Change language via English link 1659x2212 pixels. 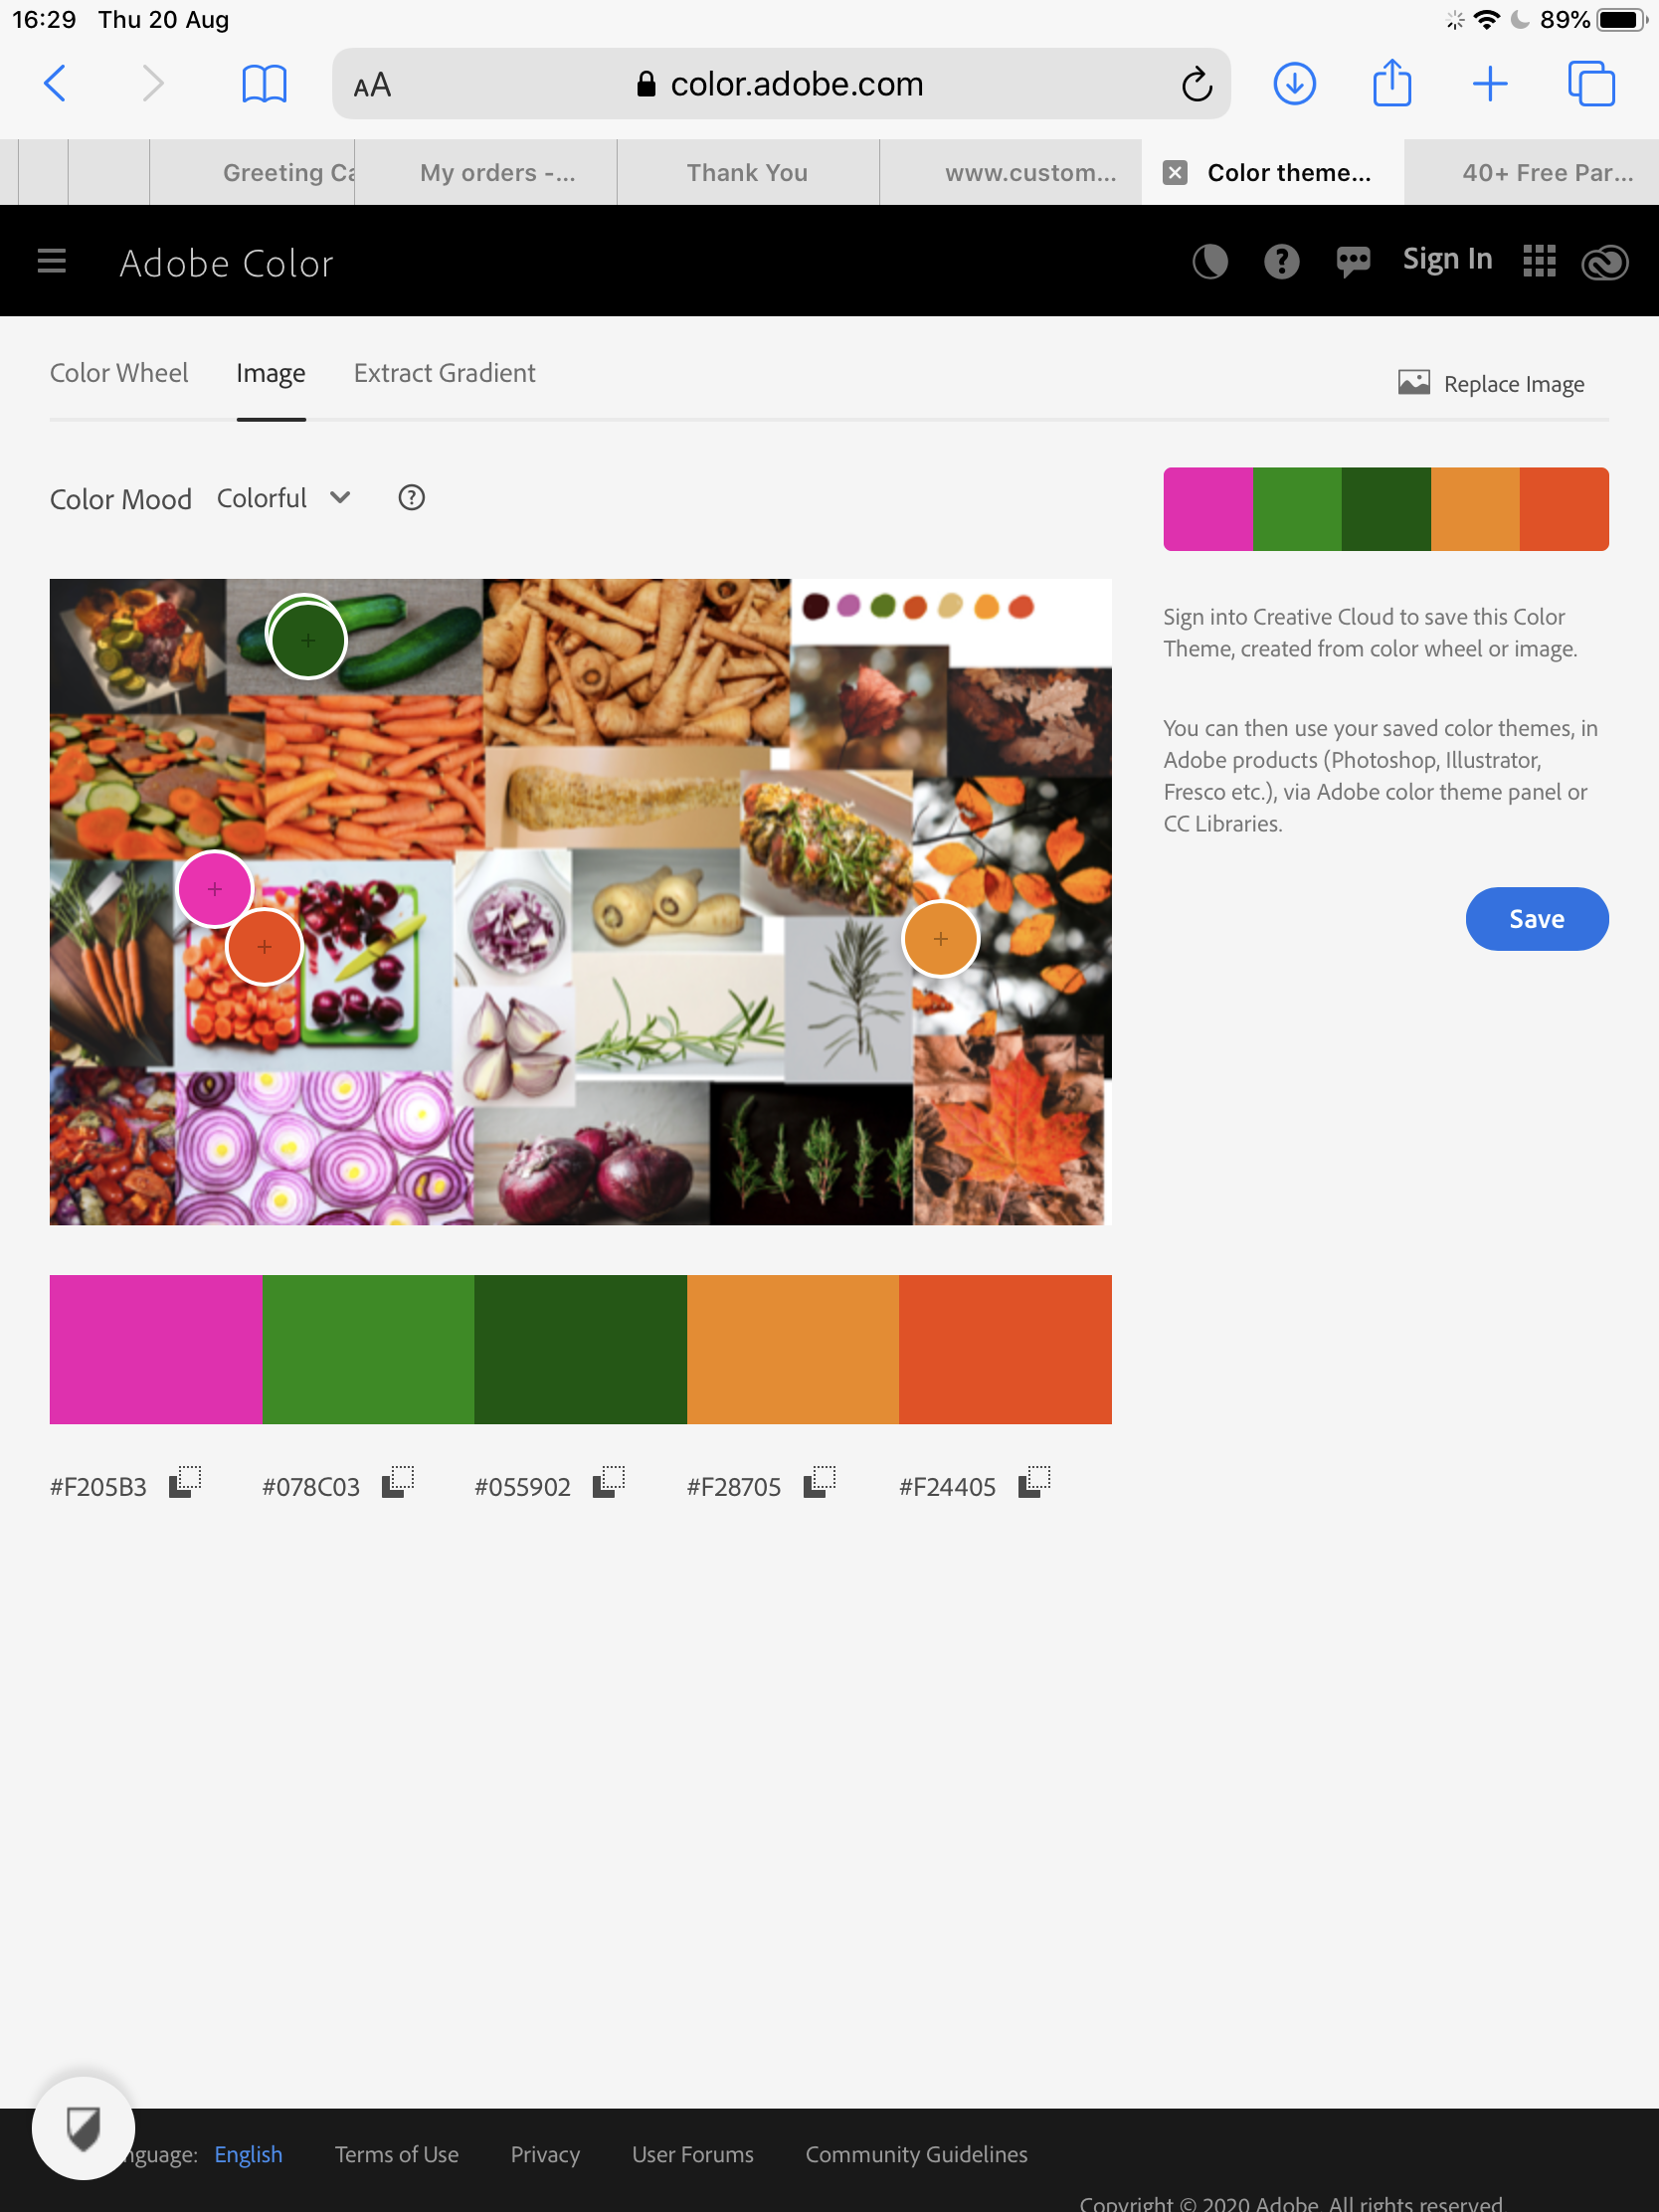pos(248,2154)
